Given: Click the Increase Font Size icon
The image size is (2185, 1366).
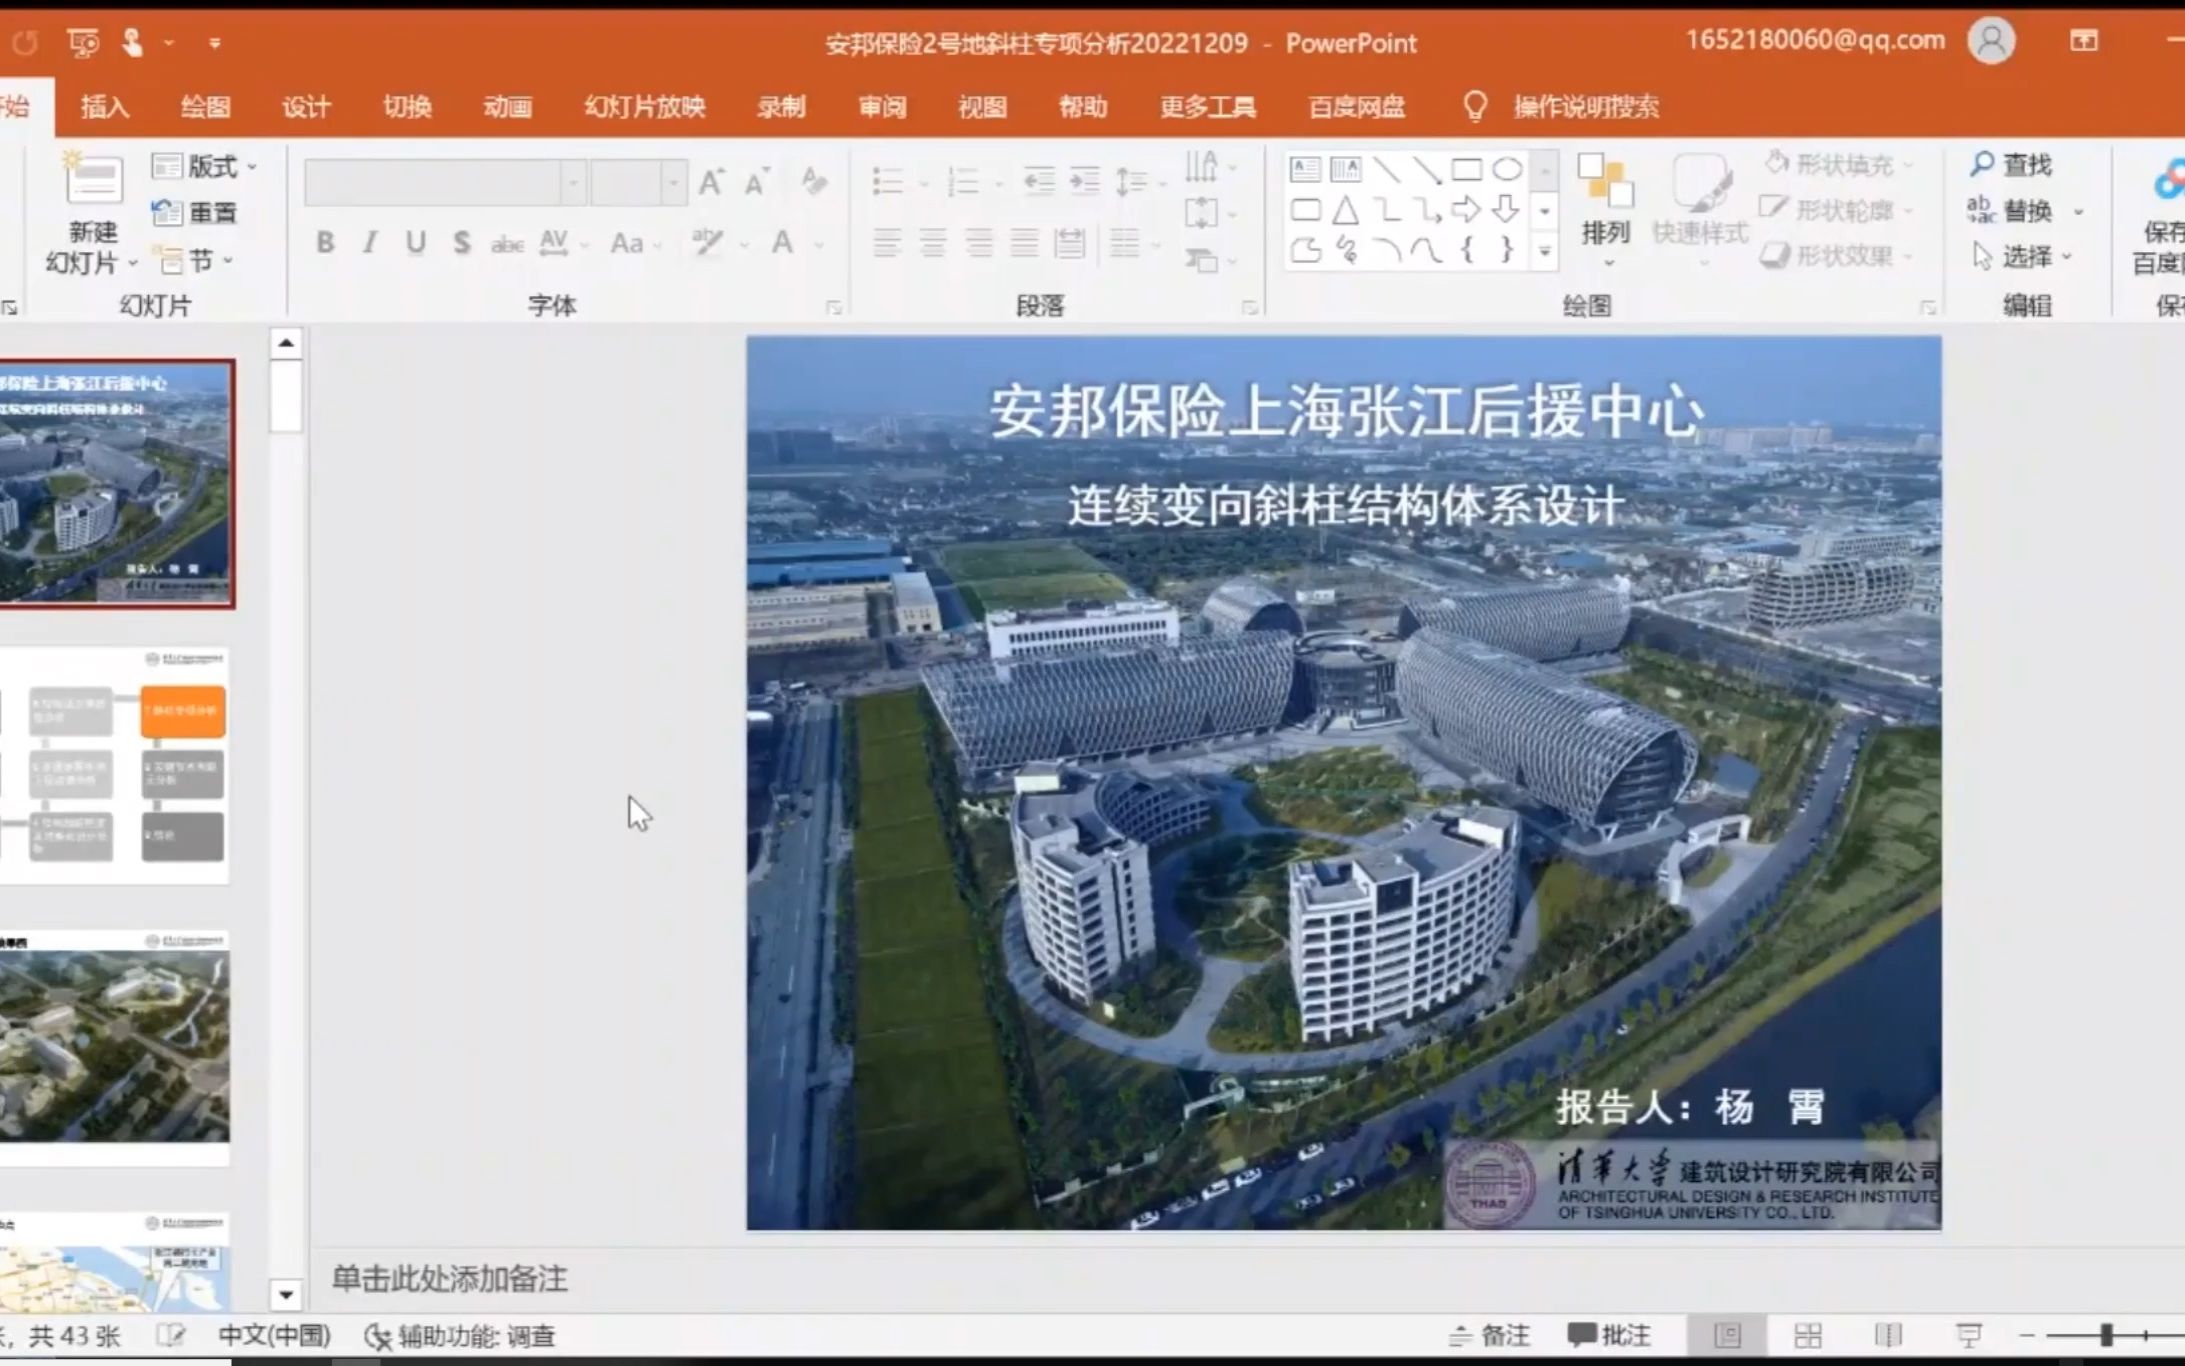Looking at the screenshot, I should click(x=711, y=182).
